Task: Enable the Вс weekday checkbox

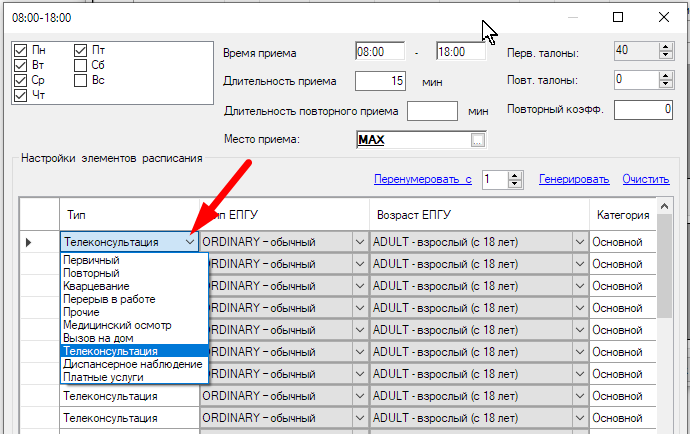Action: (81, 80)
